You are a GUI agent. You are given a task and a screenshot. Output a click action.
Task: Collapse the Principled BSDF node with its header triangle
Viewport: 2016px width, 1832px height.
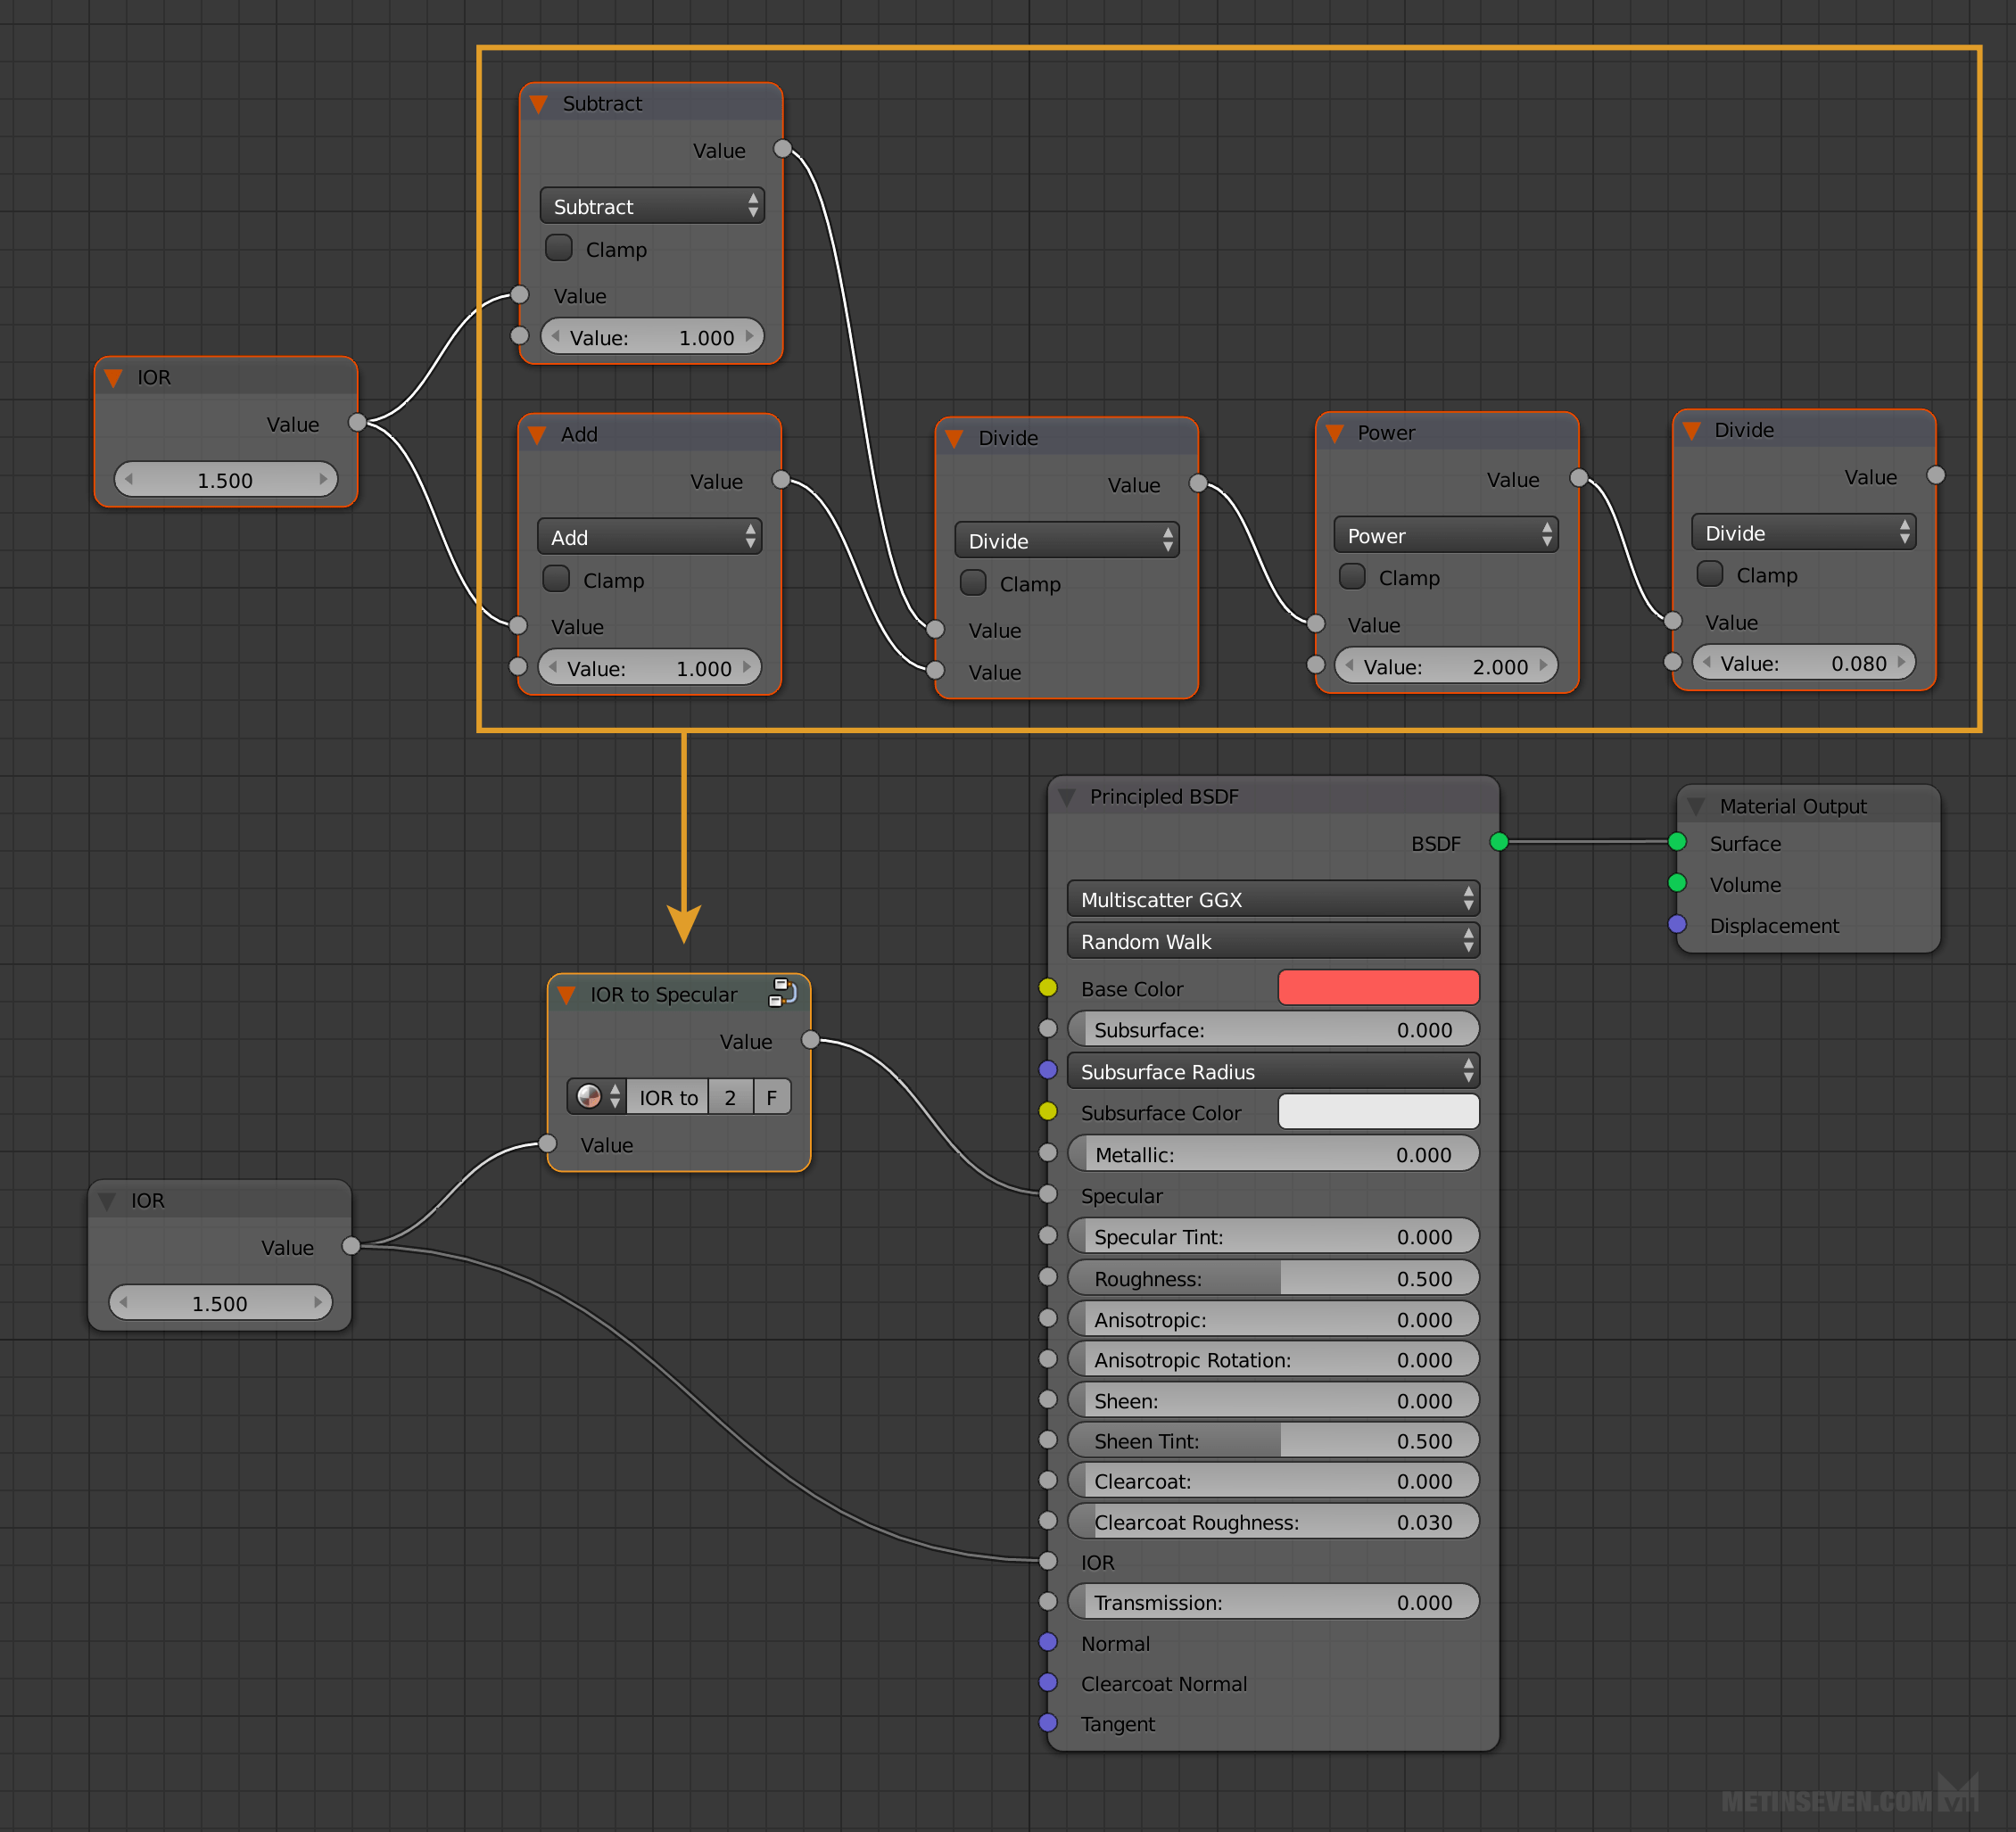point(1067,797)
